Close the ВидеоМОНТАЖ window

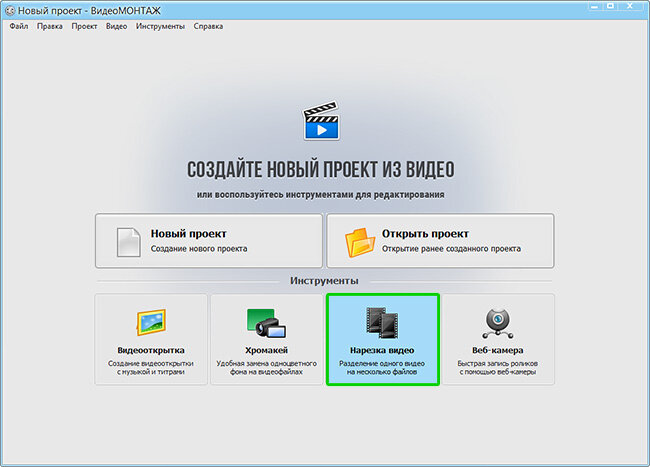tap(630, 6)
